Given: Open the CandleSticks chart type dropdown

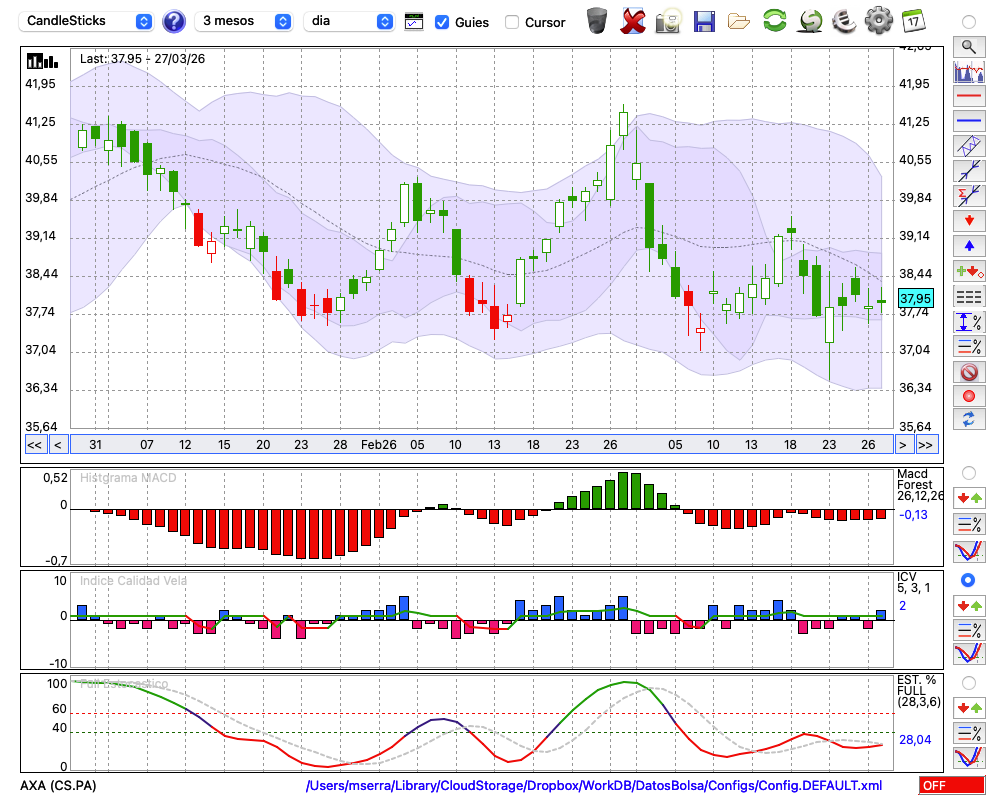Looking at the screenshot, I should [x=88, y=21].
